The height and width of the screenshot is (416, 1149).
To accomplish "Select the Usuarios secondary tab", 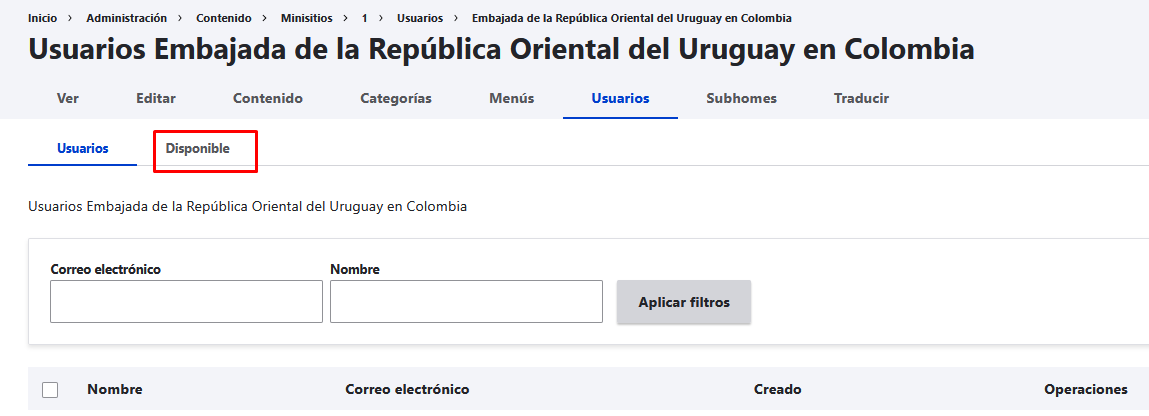I will (83, 148).
